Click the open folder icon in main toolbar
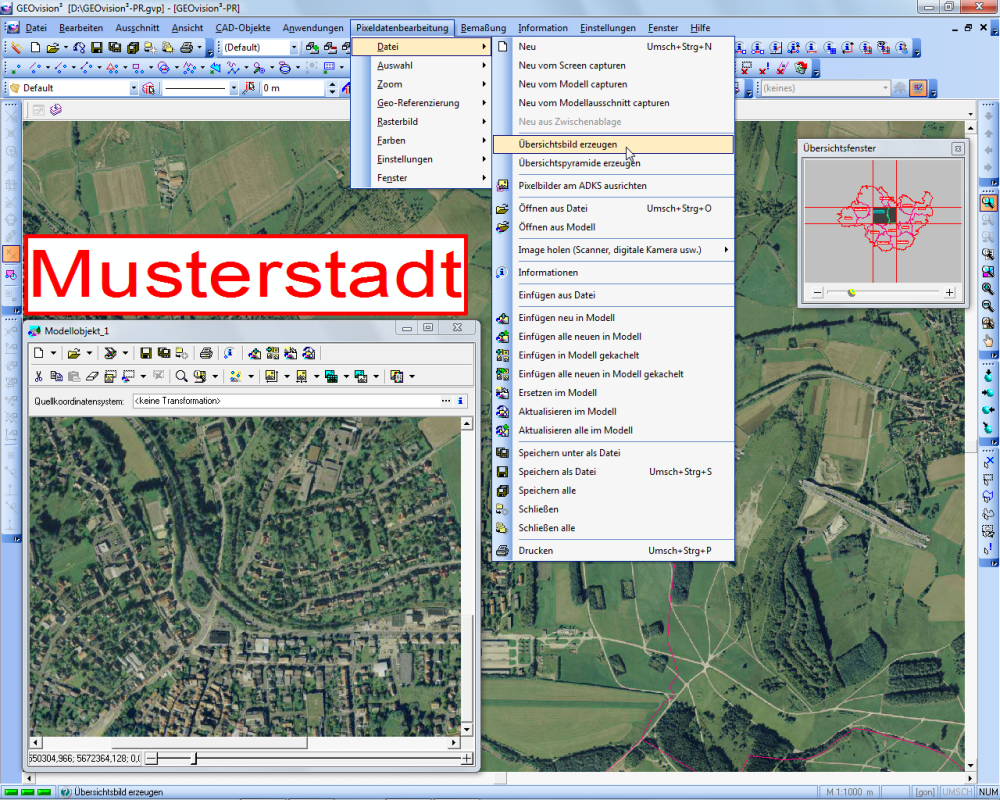Image resolution: width=1000 pixels, height=800 pixels. pyautogui.click(x=53, y=47)
